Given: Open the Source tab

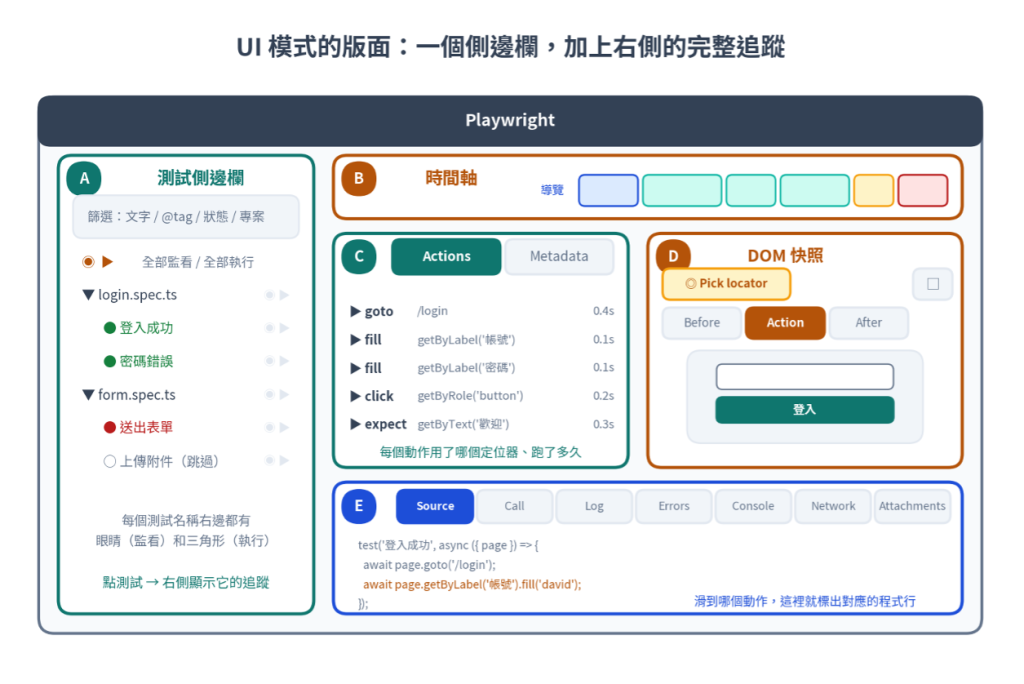Looking at the screenshot, I should pyautogui.click(x=435, y=506).
